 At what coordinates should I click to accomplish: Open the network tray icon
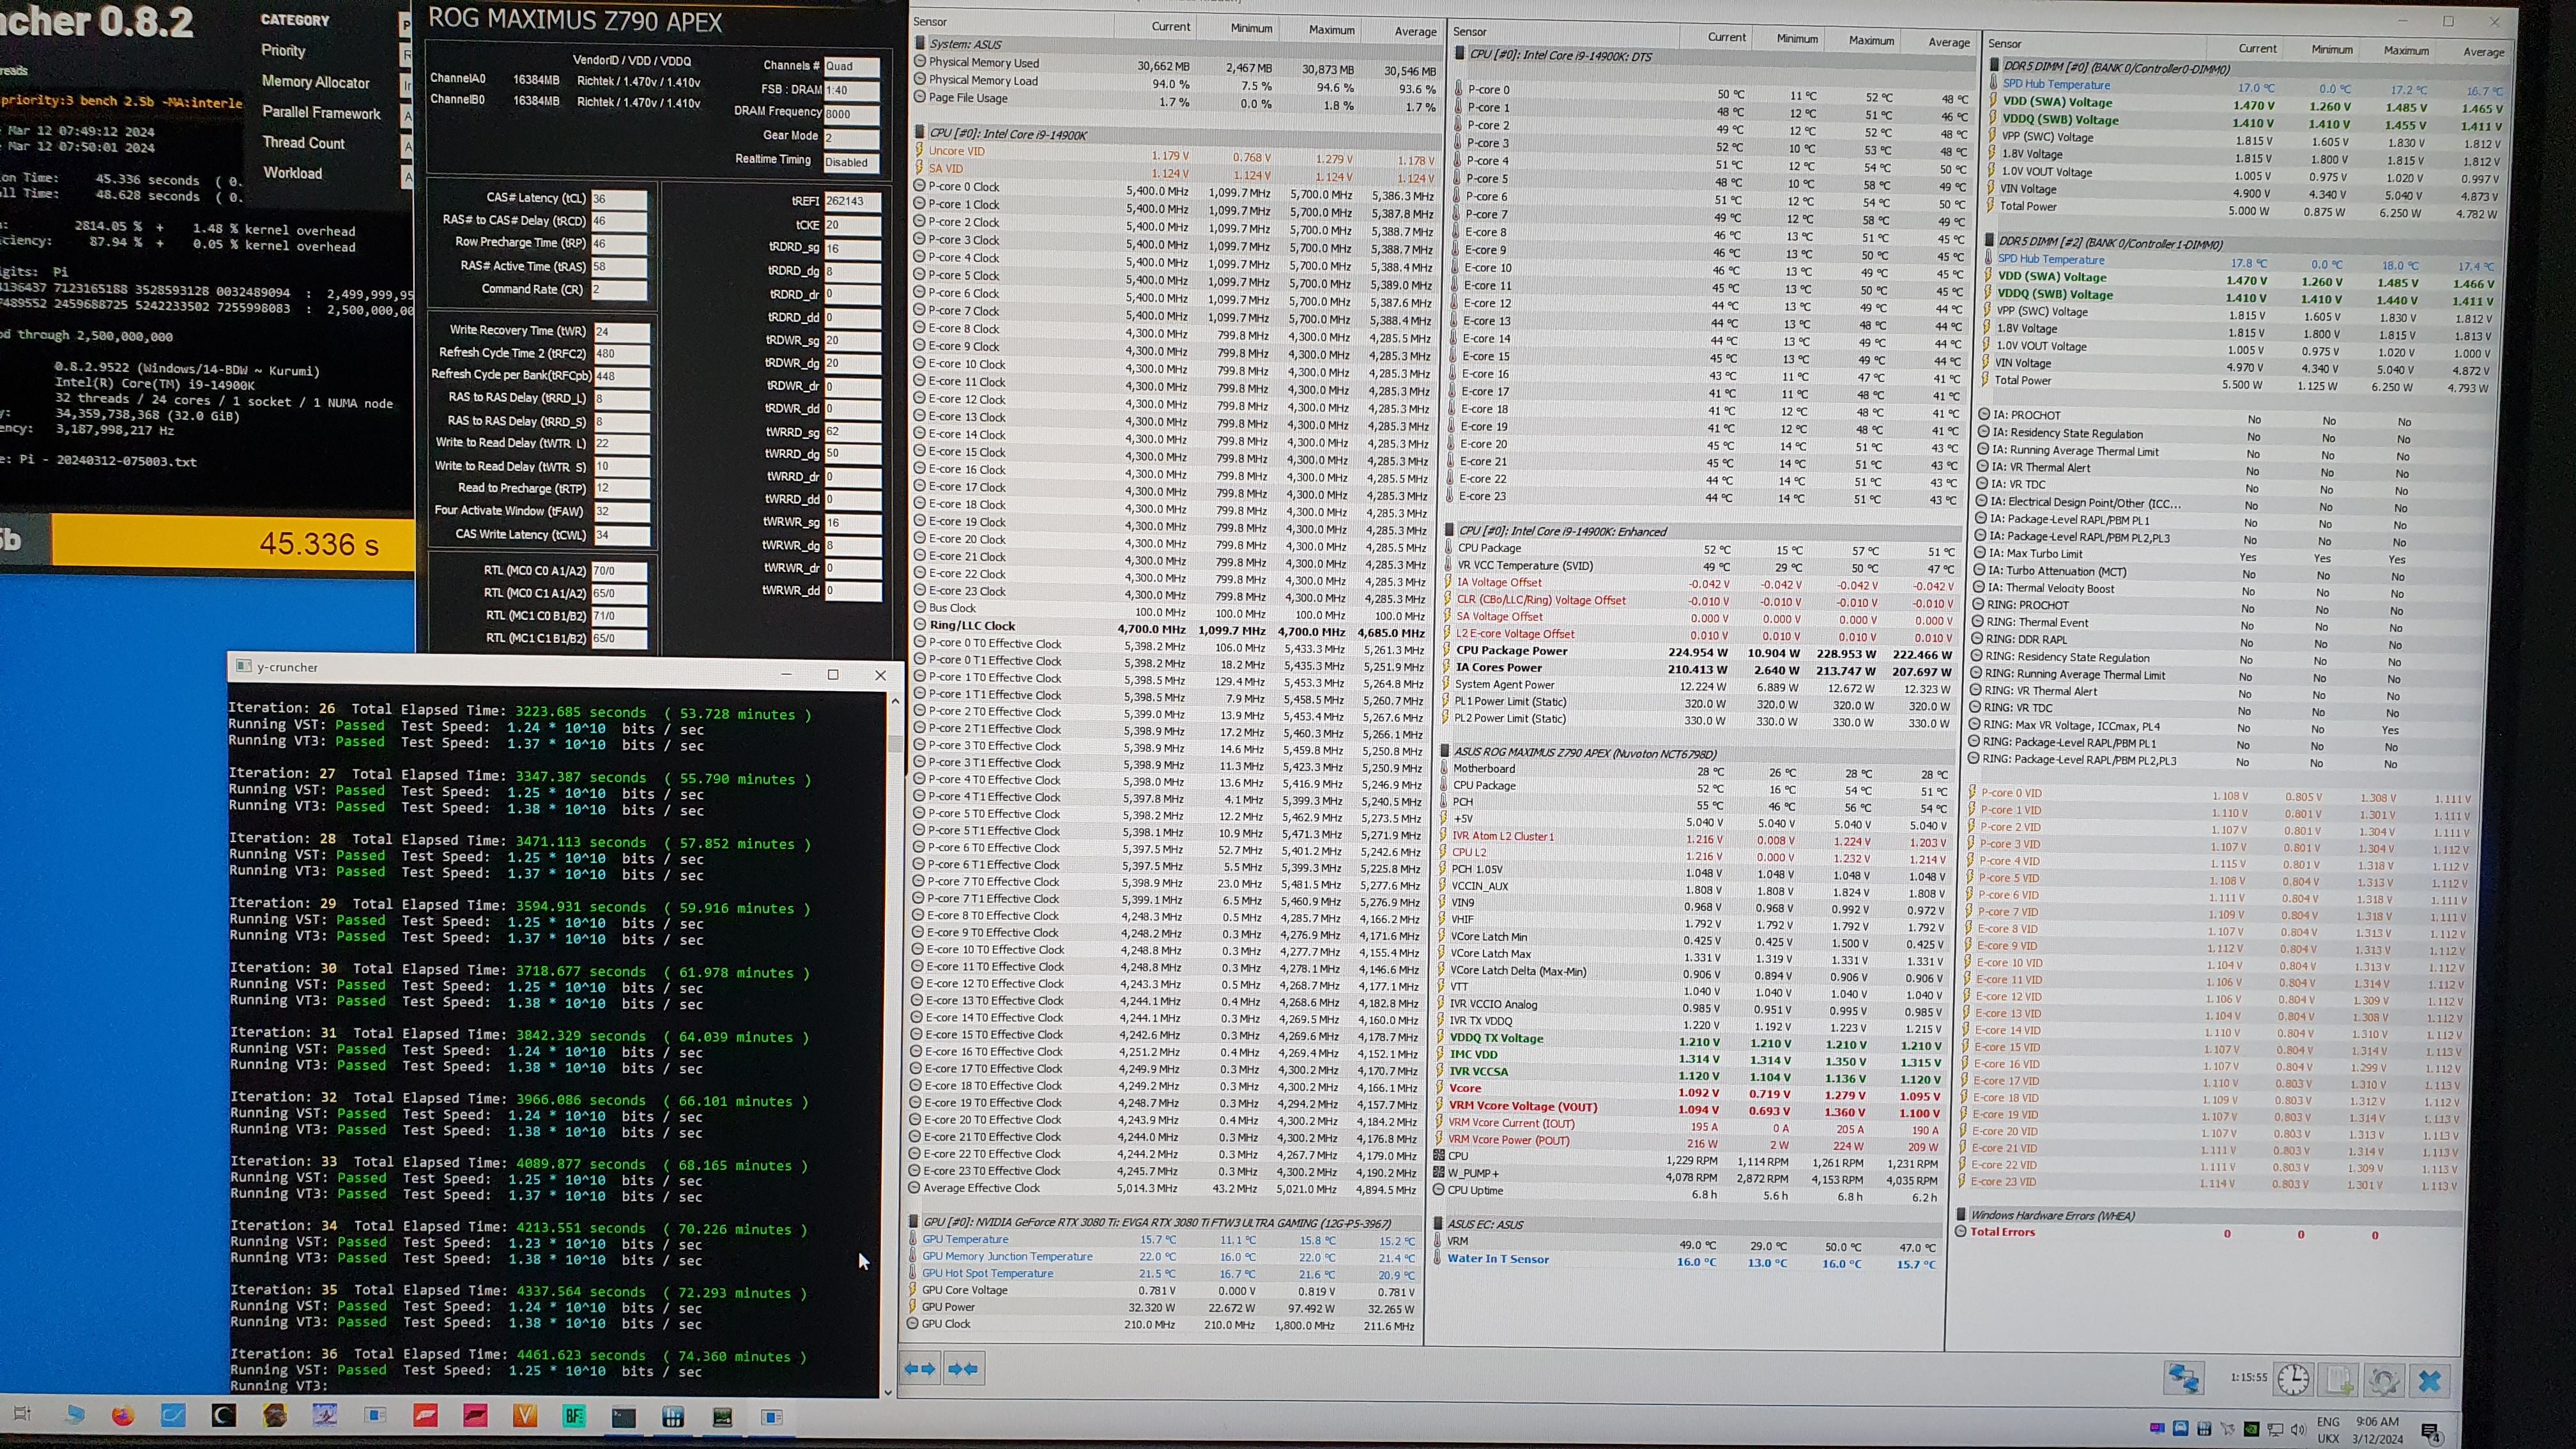(2275, 1430)
